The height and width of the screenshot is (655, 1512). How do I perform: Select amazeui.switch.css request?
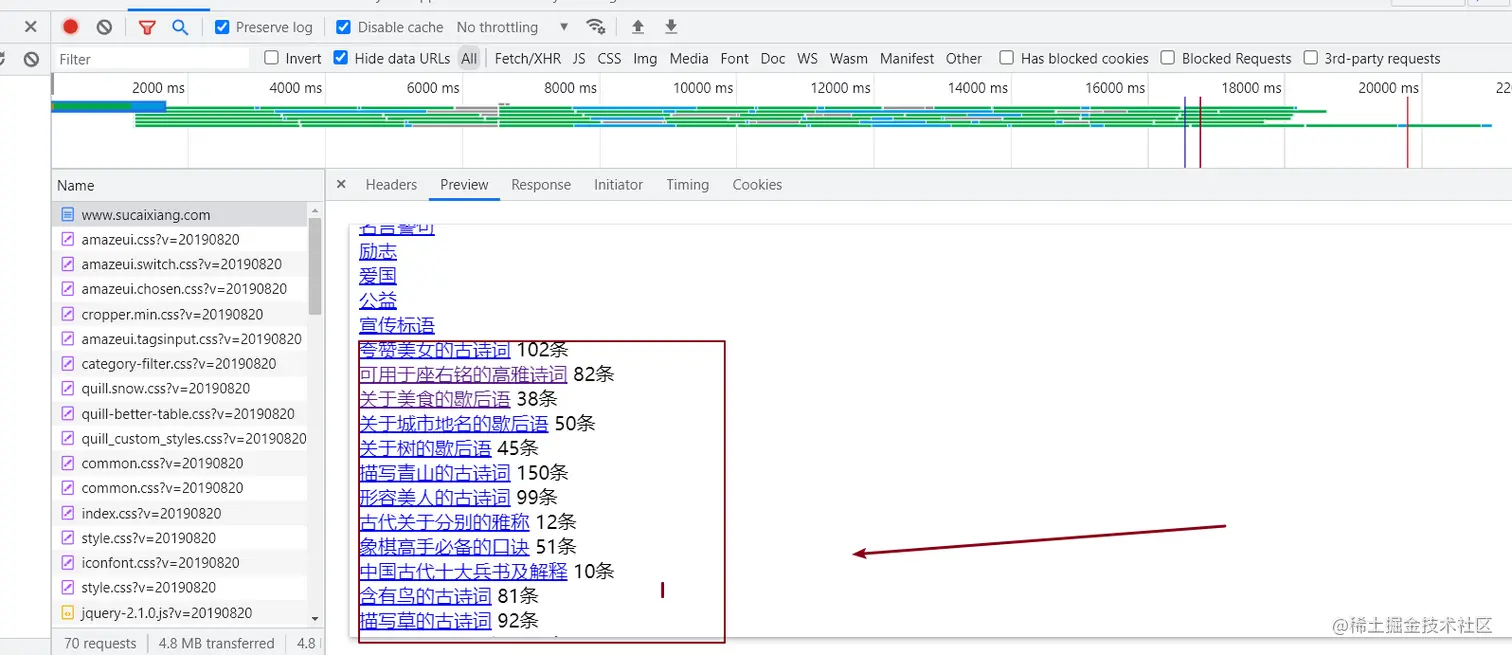(180, 264)
